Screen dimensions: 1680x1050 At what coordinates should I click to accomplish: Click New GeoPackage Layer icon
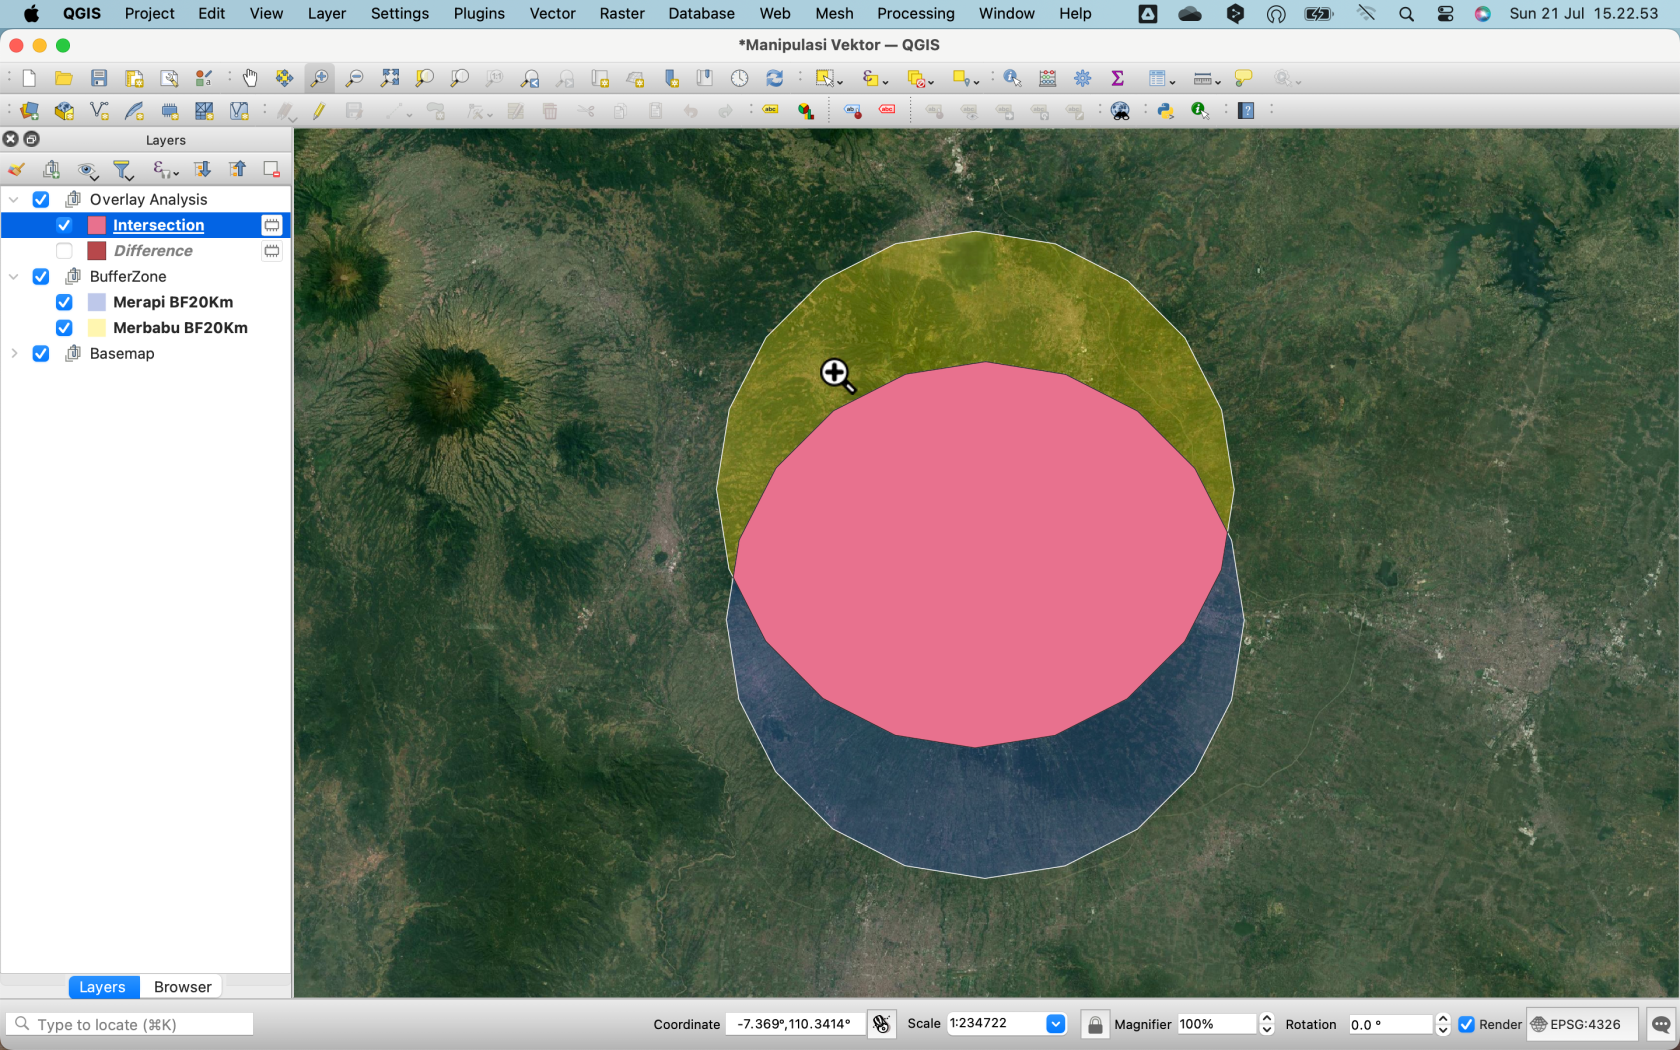64,111
